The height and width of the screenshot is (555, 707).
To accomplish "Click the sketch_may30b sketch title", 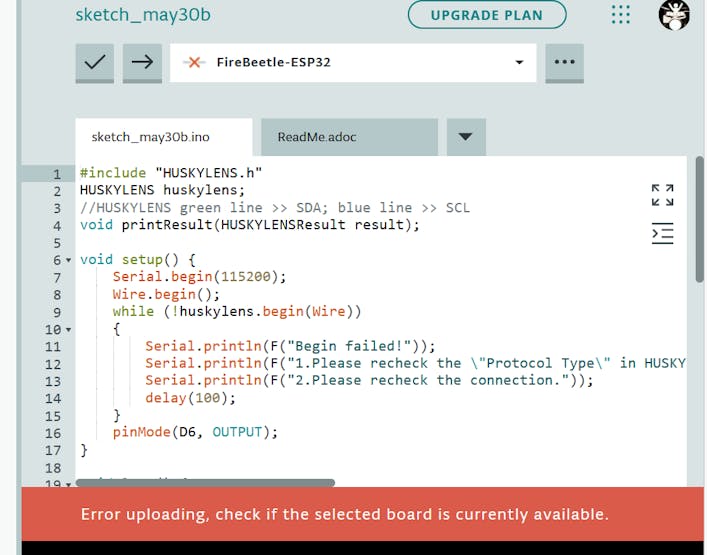I will click(143, 15).
